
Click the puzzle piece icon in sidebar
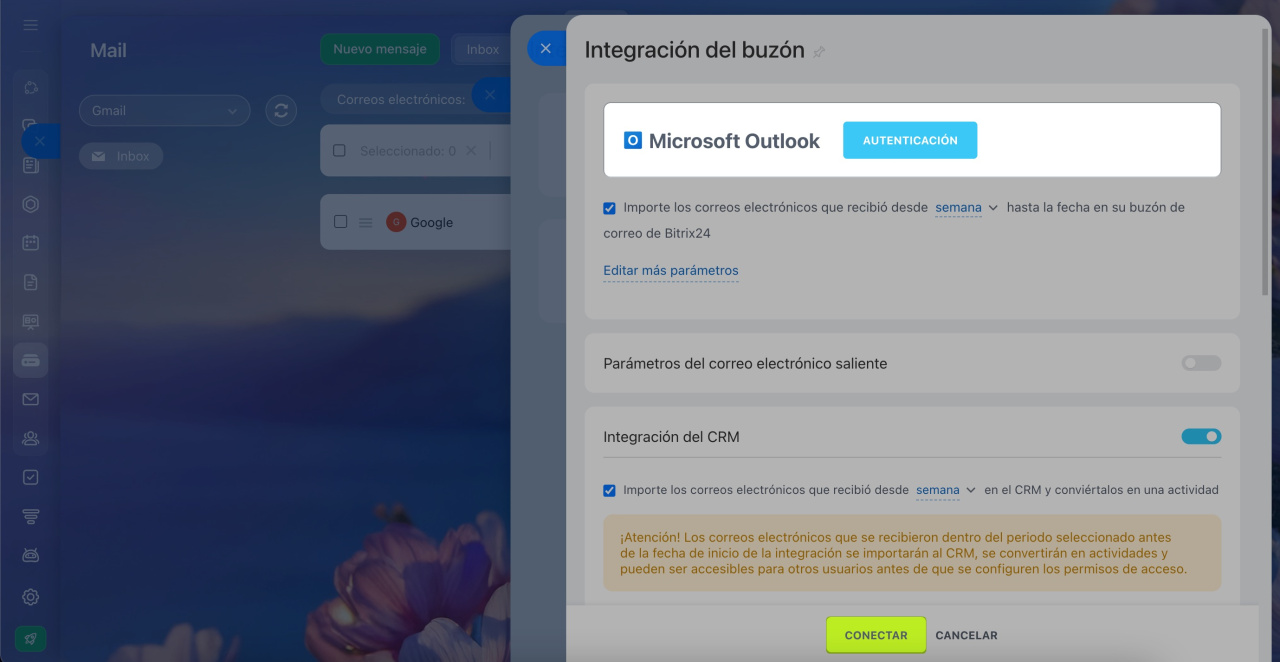(30, 87)
